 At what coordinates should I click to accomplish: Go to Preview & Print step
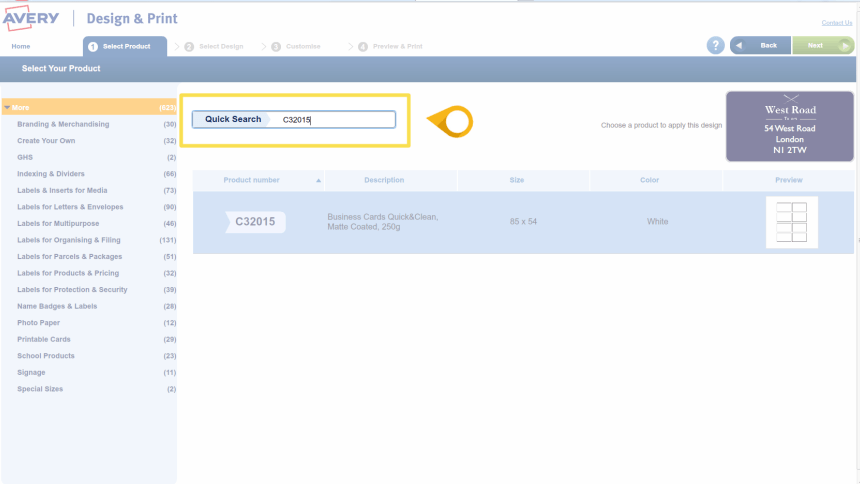390,47
